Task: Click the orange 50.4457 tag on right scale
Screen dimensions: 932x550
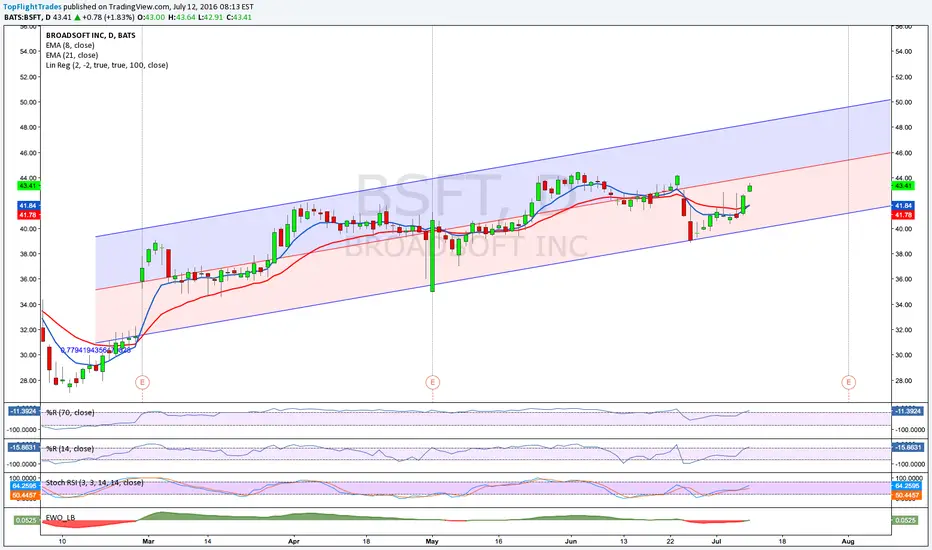Action: [907, 495]
